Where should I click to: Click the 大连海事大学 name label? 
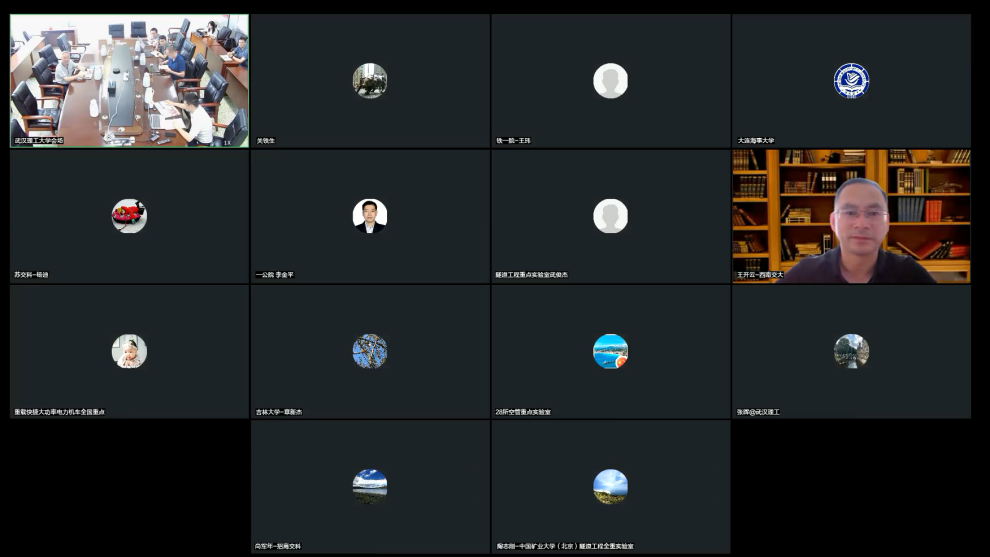756,141
